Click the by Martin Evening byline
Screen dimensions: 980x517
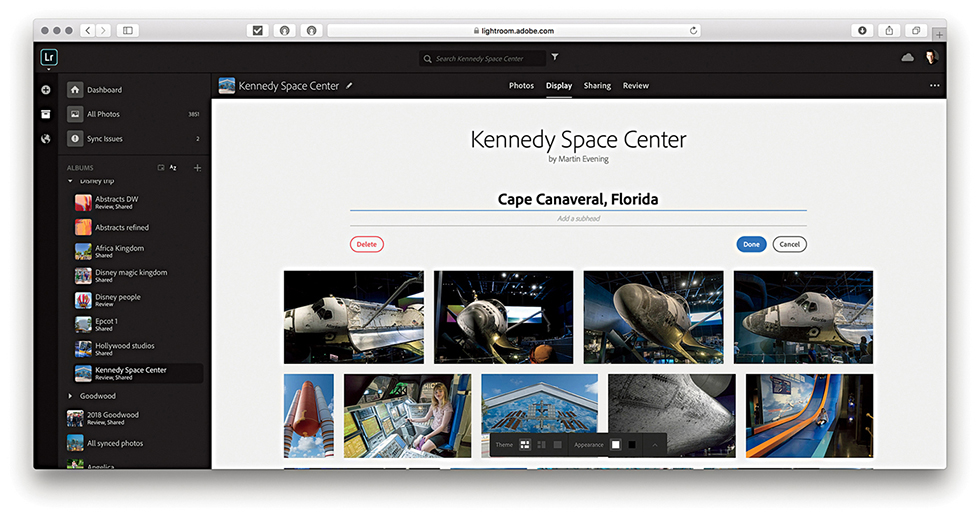(x=578, y=159)
